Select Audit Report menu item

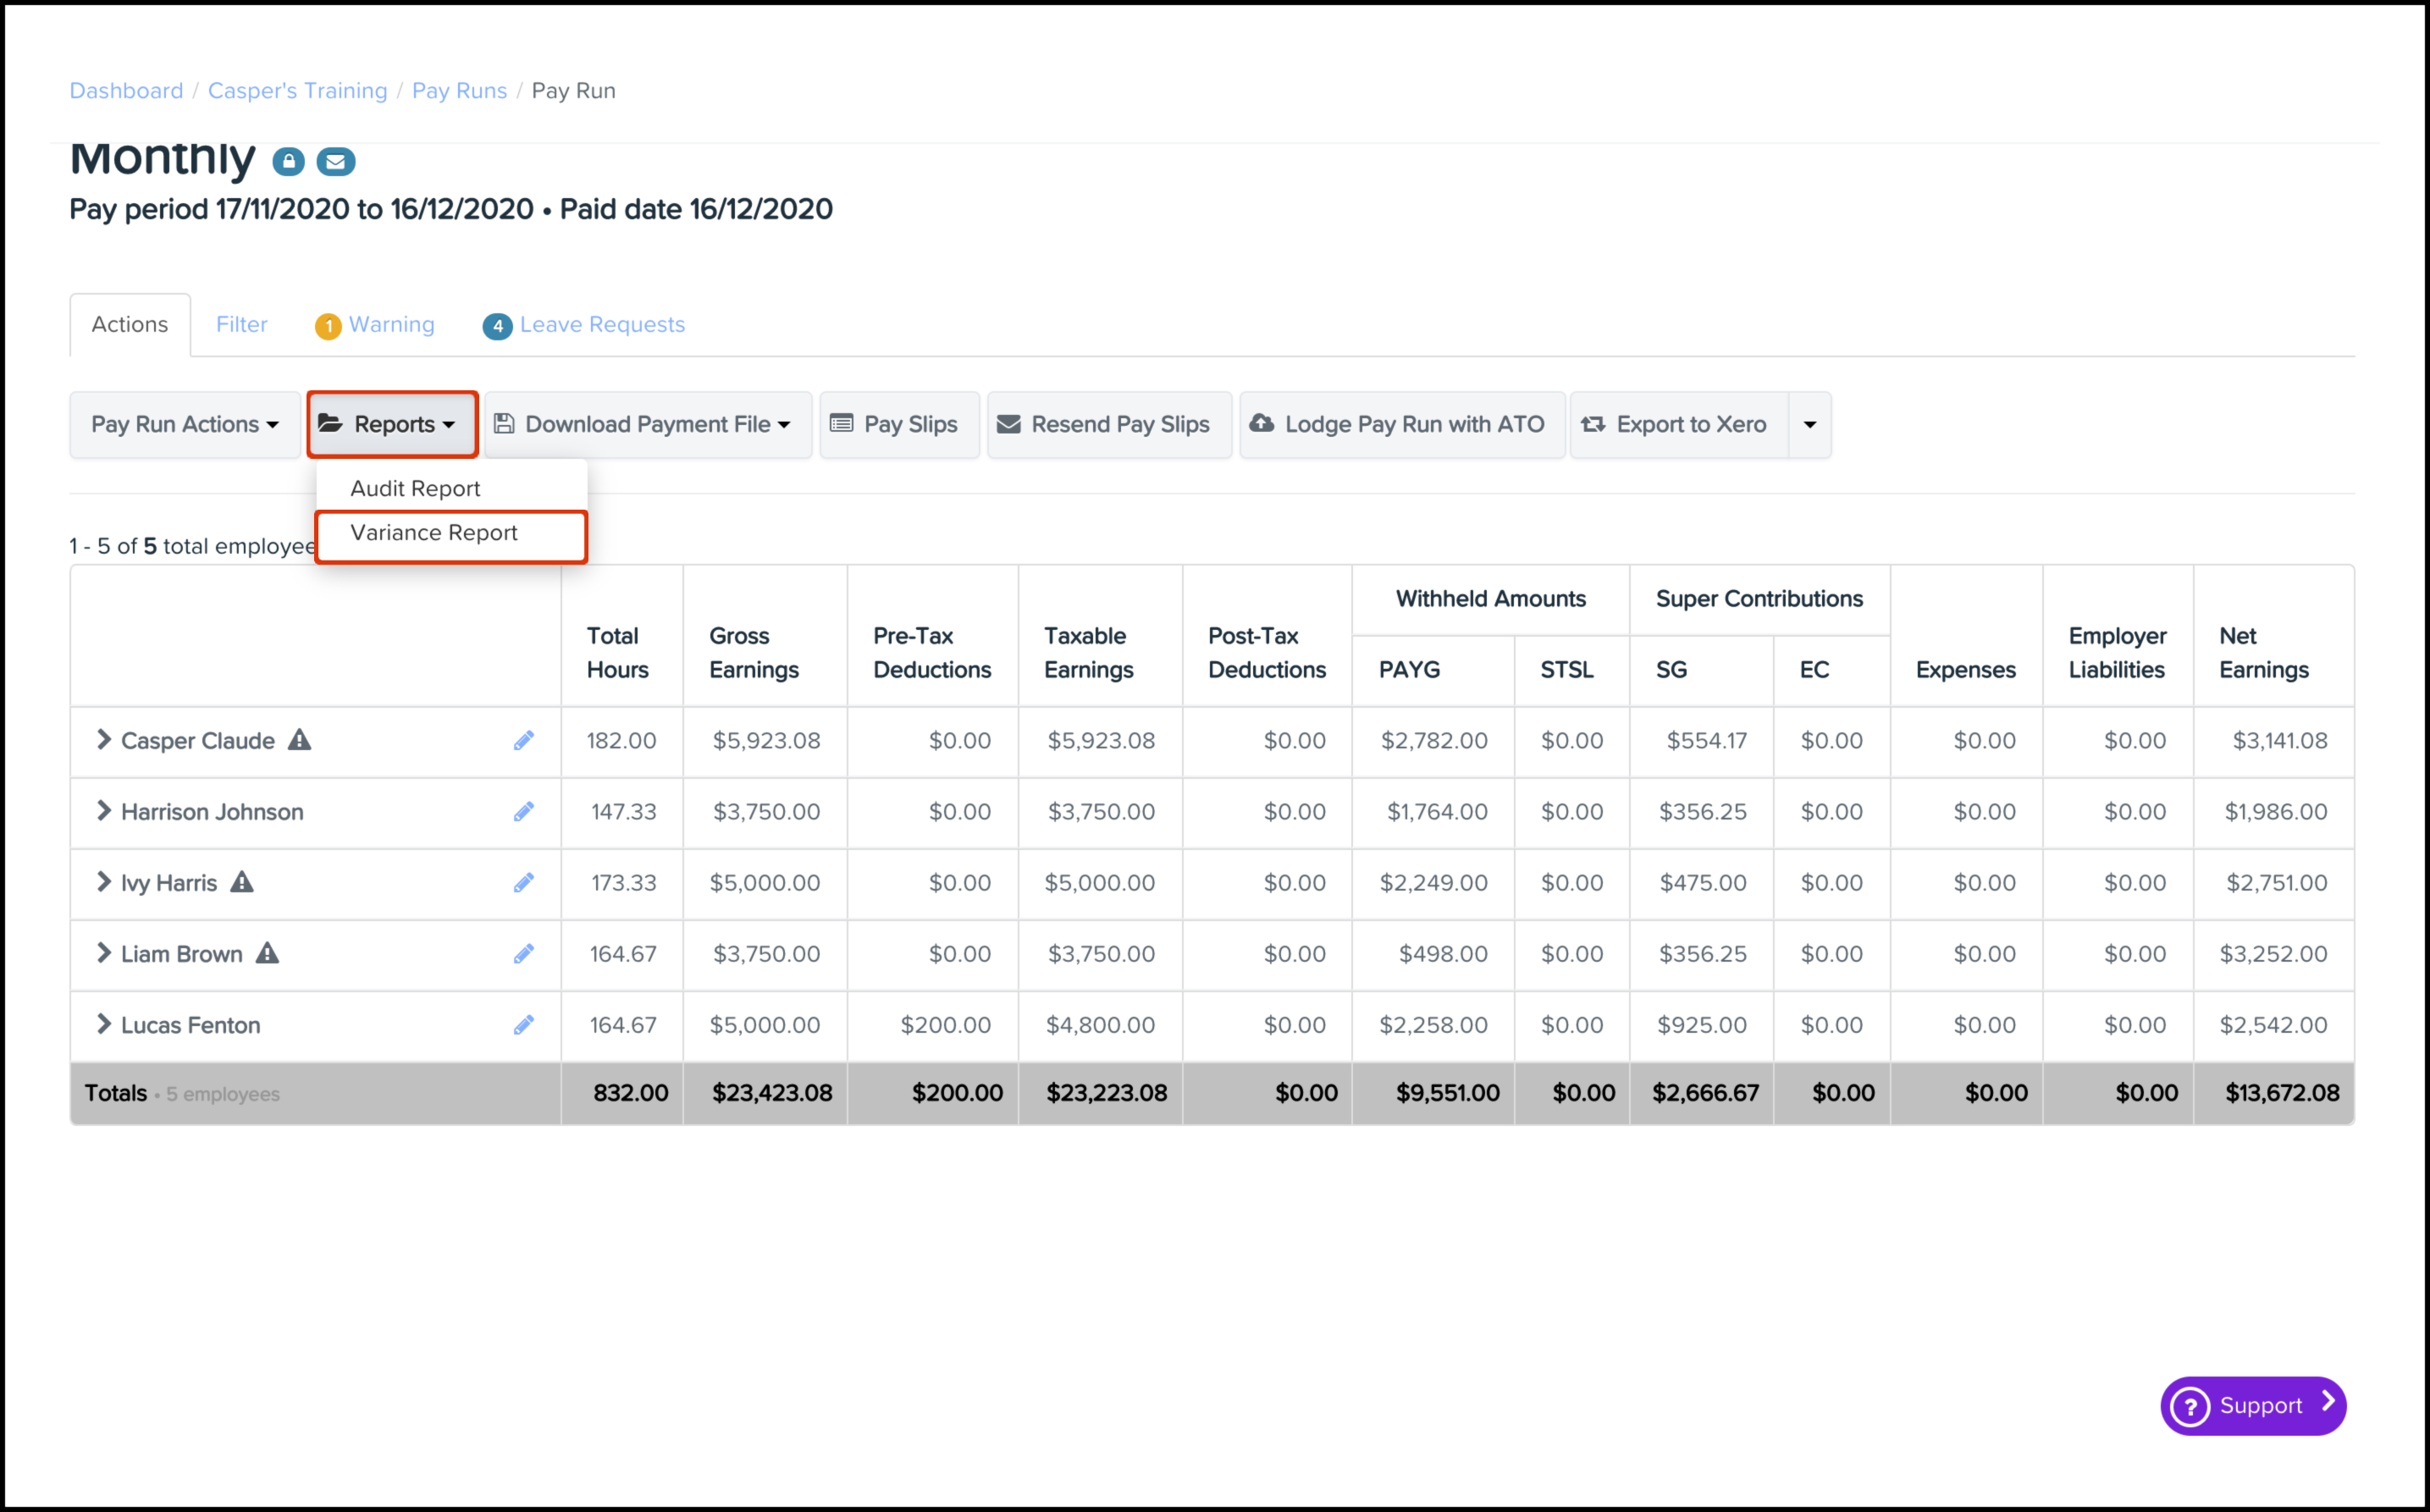415,488
